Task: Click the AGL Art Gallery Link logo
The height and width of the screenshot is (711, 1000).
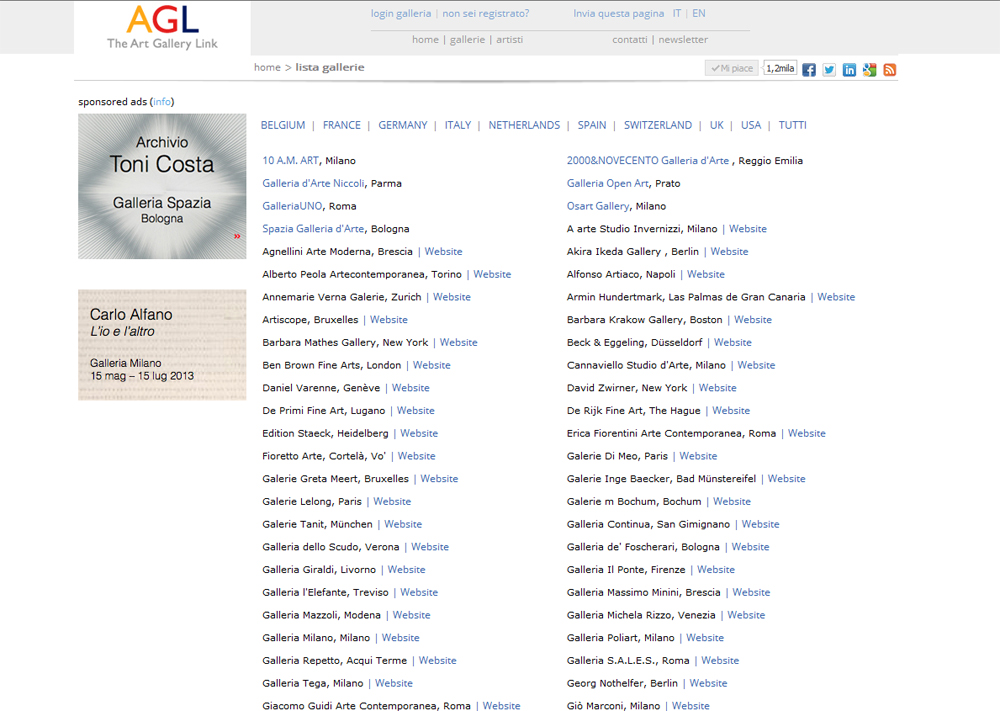Action: point(162,28)
